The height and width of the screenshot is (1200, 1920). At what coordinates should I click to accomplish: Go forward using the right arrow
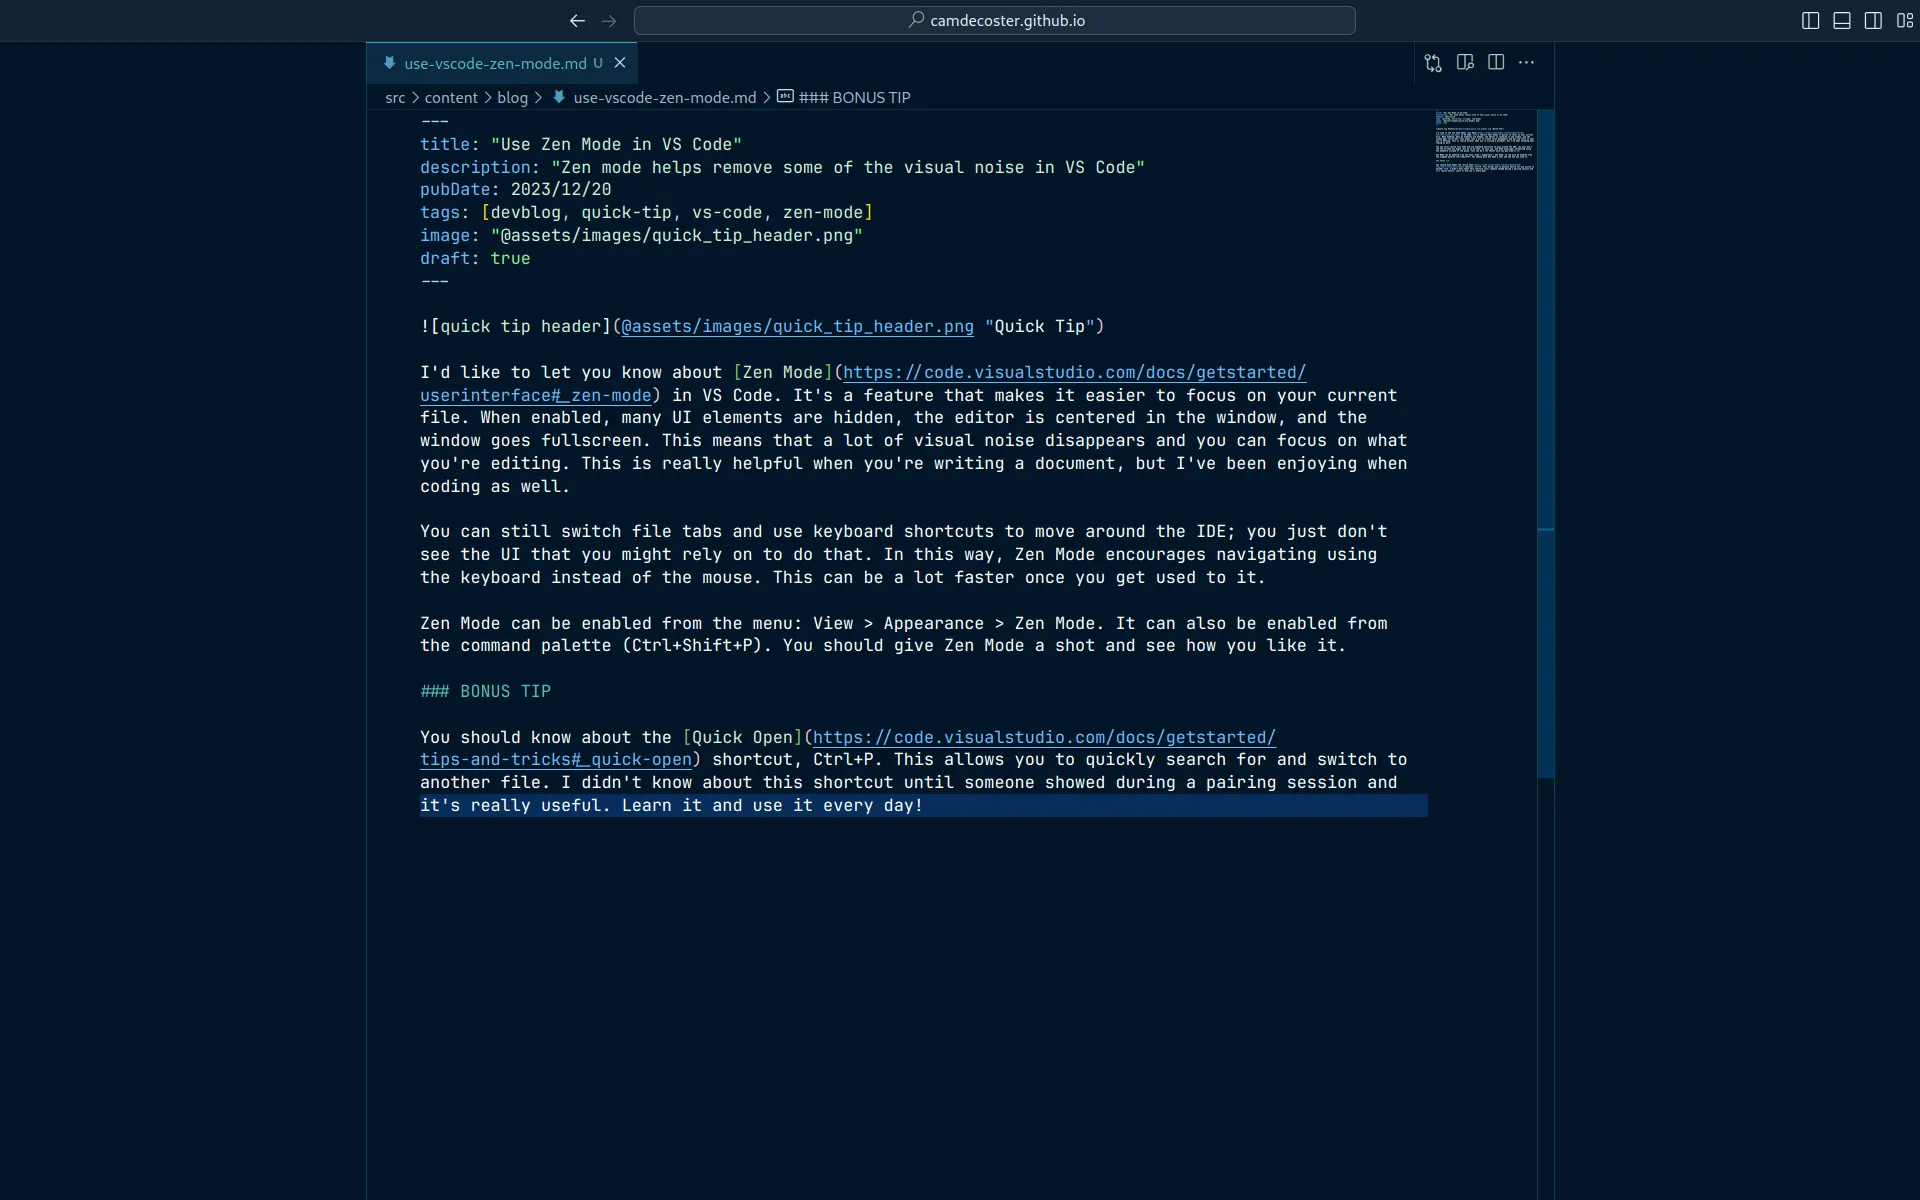[609, 20]
